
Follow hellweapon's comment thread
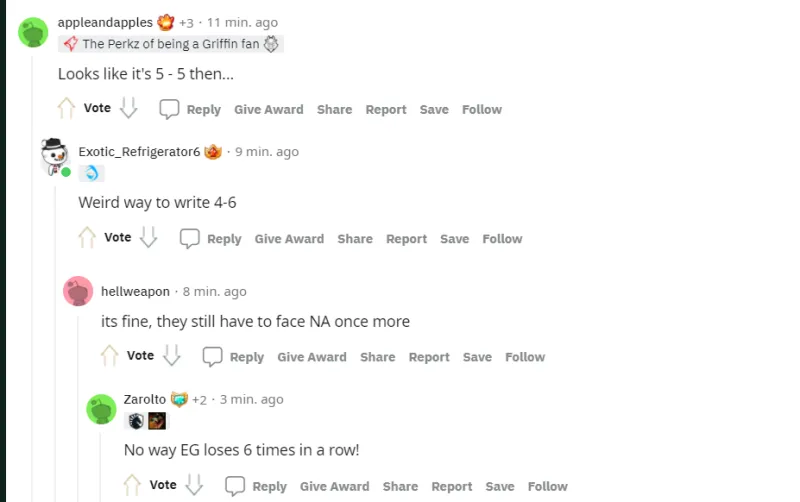coord(525,357)
